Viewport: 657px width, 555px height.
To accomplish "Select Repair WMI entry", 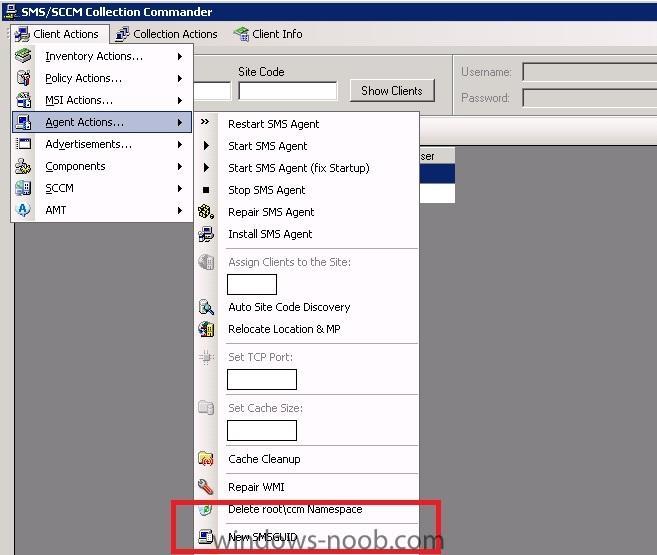I will (307, 487).
